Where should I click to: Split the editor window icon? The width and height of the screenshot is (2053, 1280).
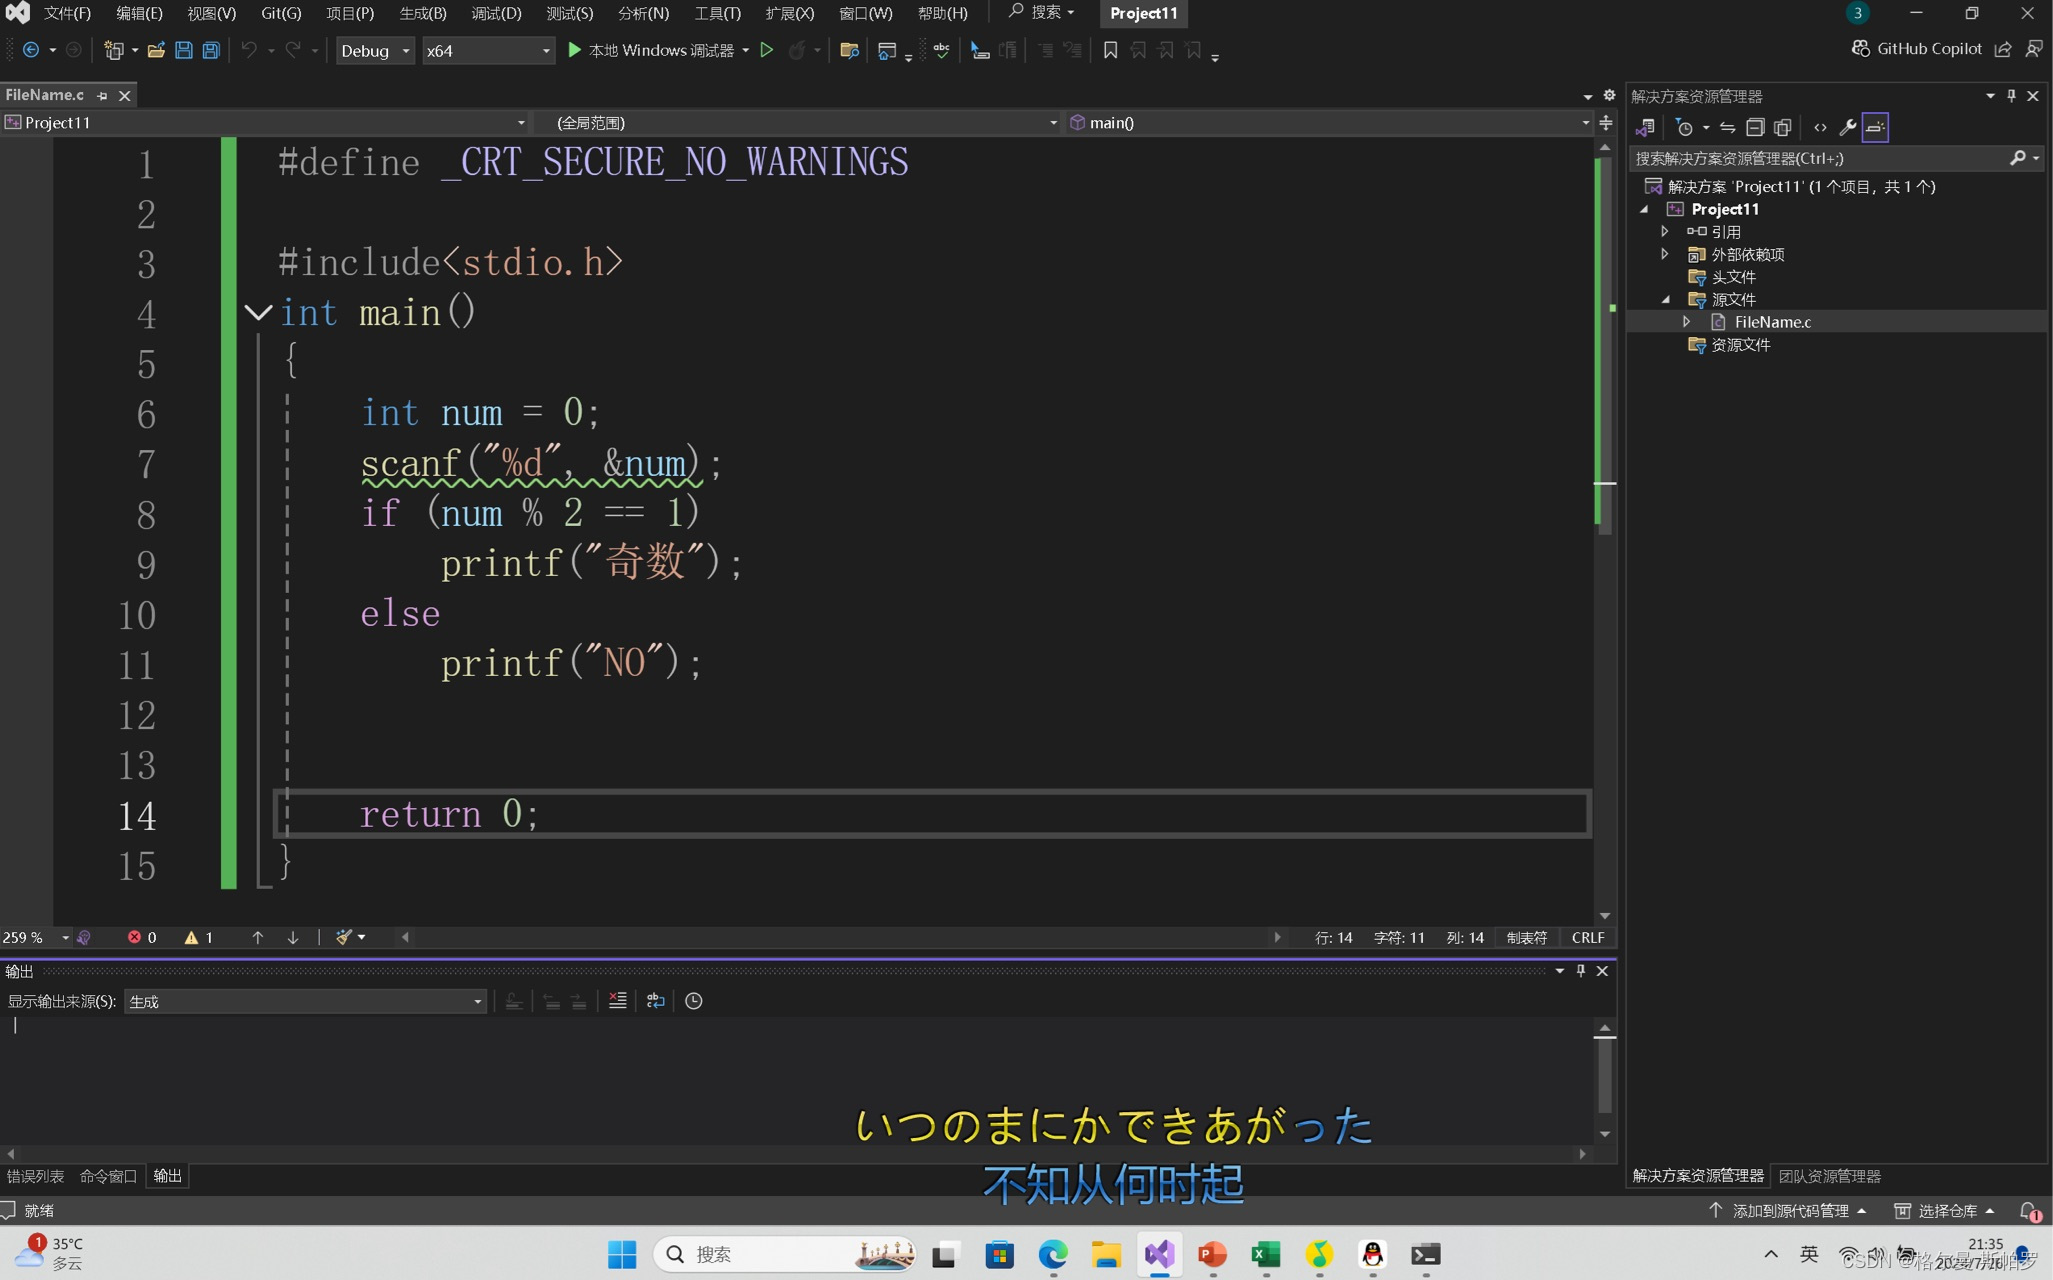(1606, 122)
